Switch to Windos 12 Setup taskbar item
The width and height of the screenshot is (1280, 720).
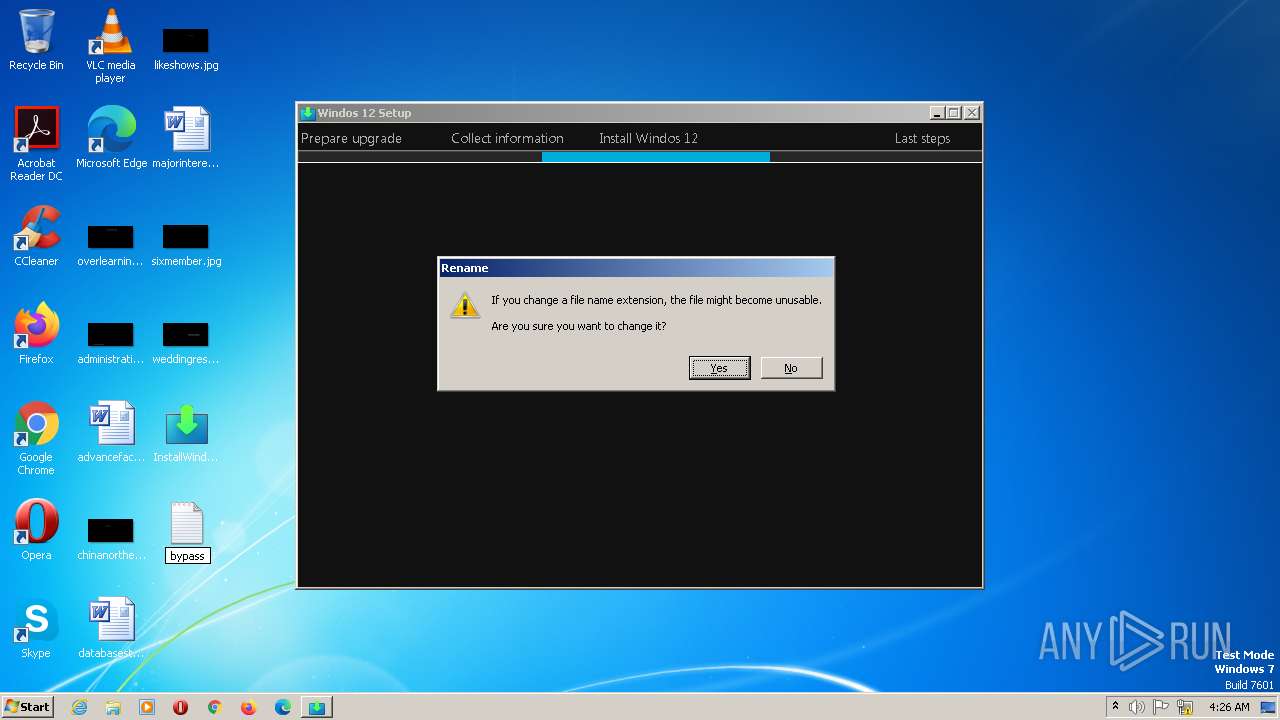pos(316,707)
